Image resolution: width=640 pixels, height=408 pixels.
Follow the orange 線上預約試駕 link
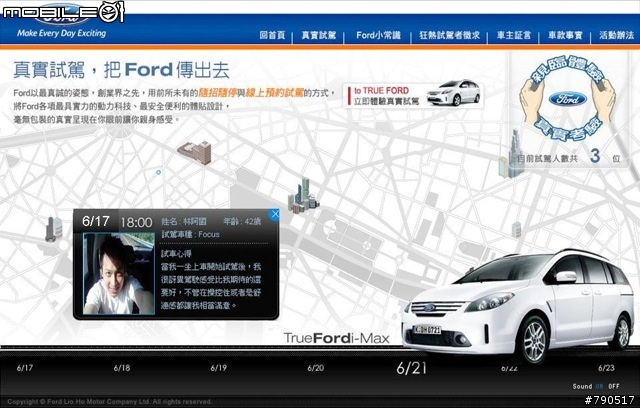pyautogui.click(x=274, y=93)
